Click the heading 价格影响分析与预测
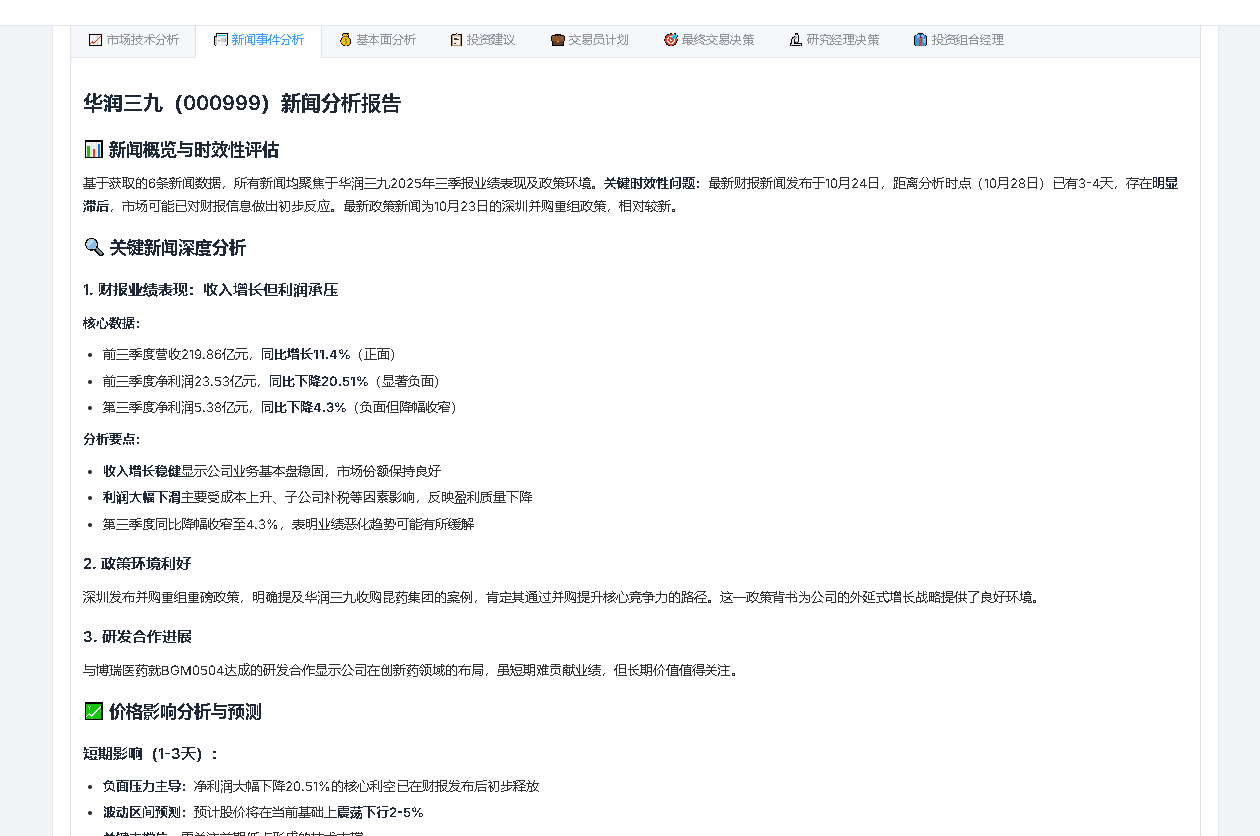This screenshot has height=836, width=1260. point(173,712)
